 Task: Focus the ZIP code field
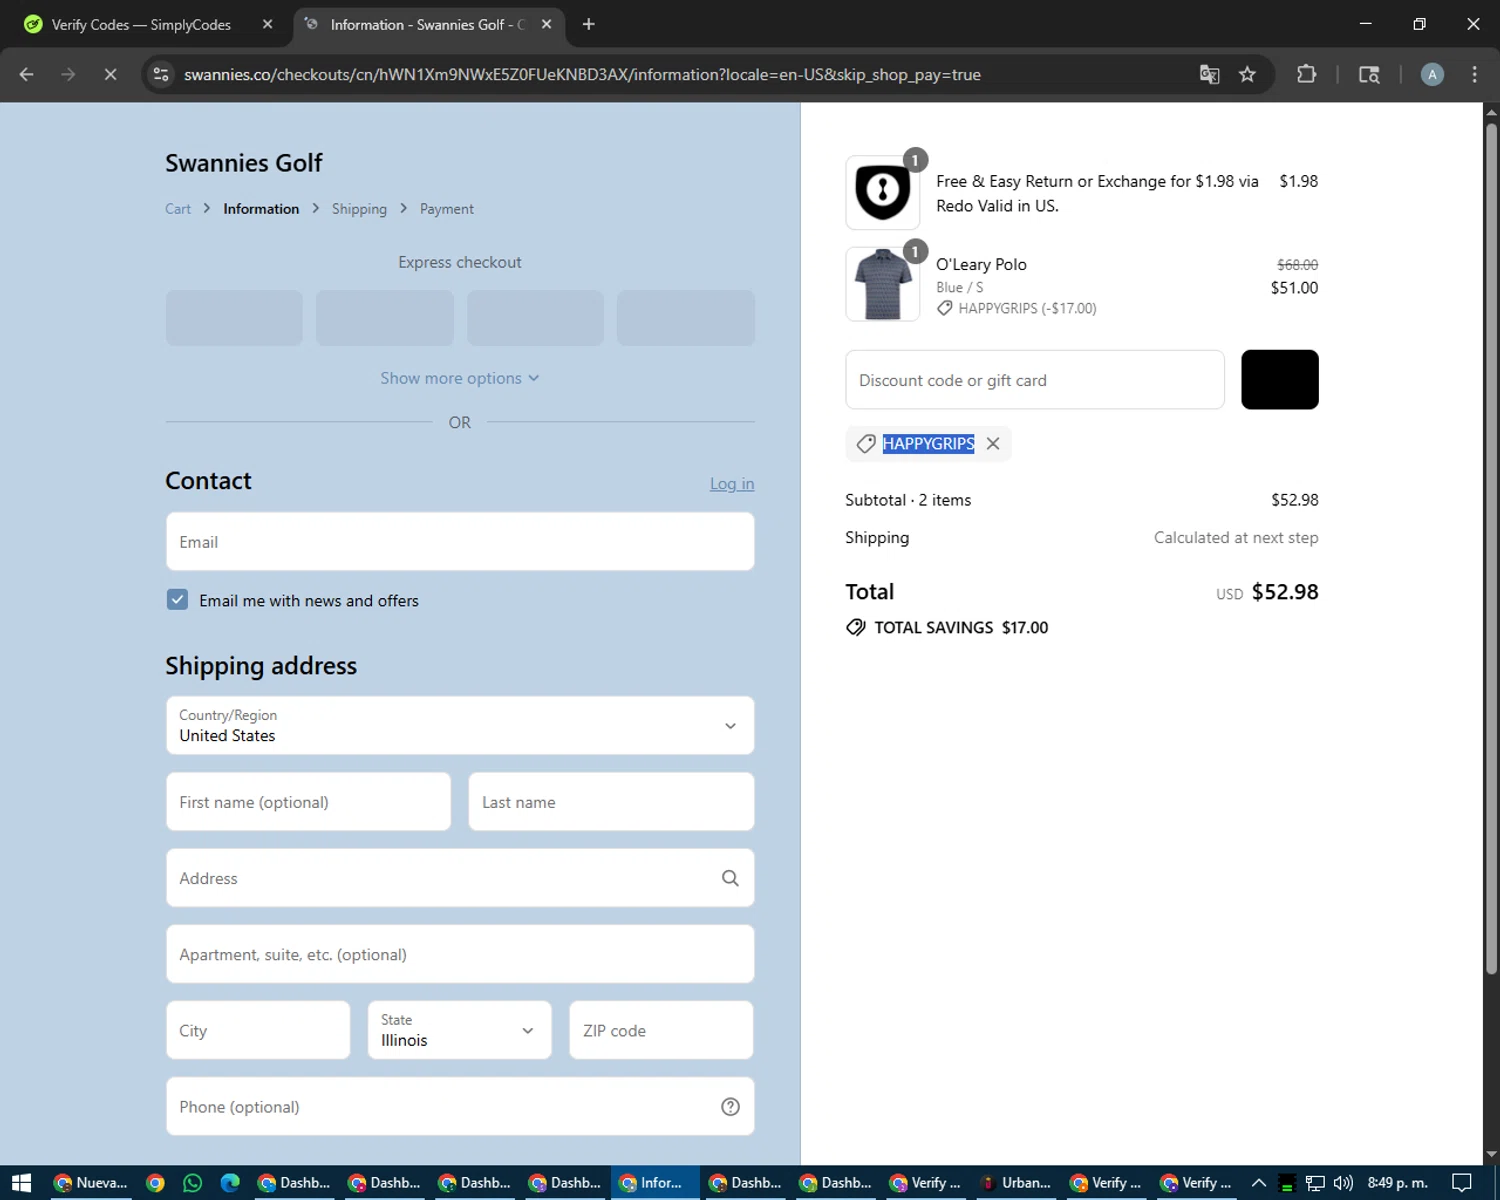[x=661, y=1030]
